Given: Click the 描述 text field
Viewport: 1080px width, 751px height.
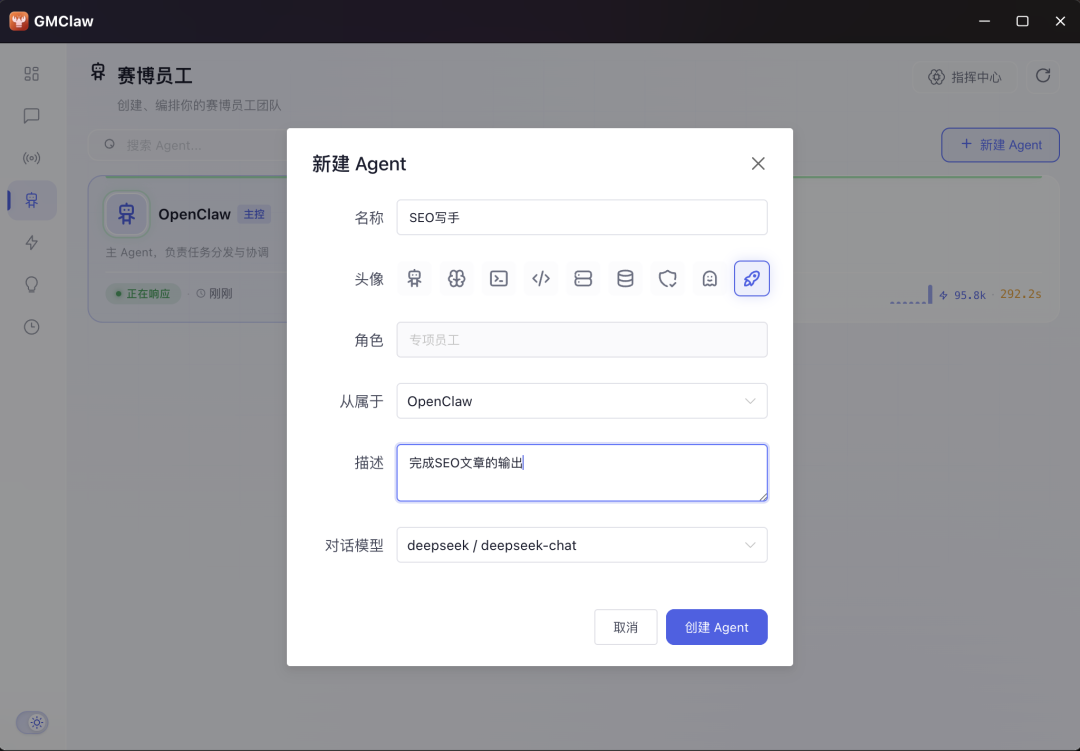Looking at the screenshot, I should (x=582, y=472).
